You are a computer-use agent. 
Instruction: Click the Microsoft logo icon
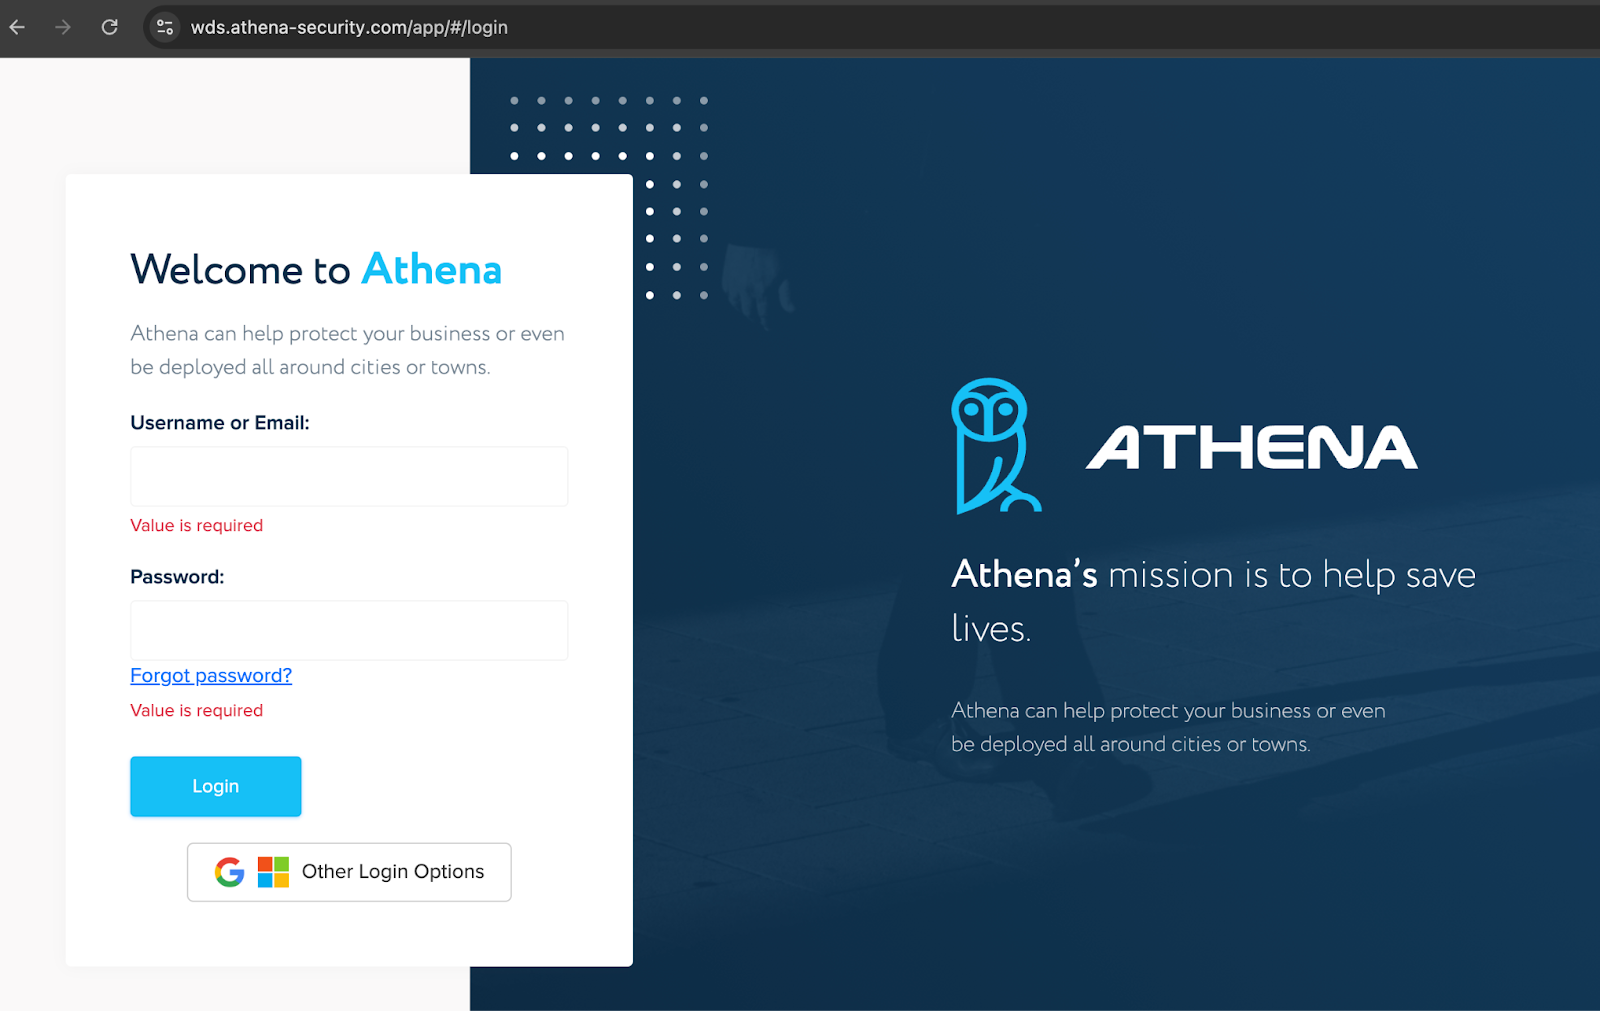coord(273,872)
